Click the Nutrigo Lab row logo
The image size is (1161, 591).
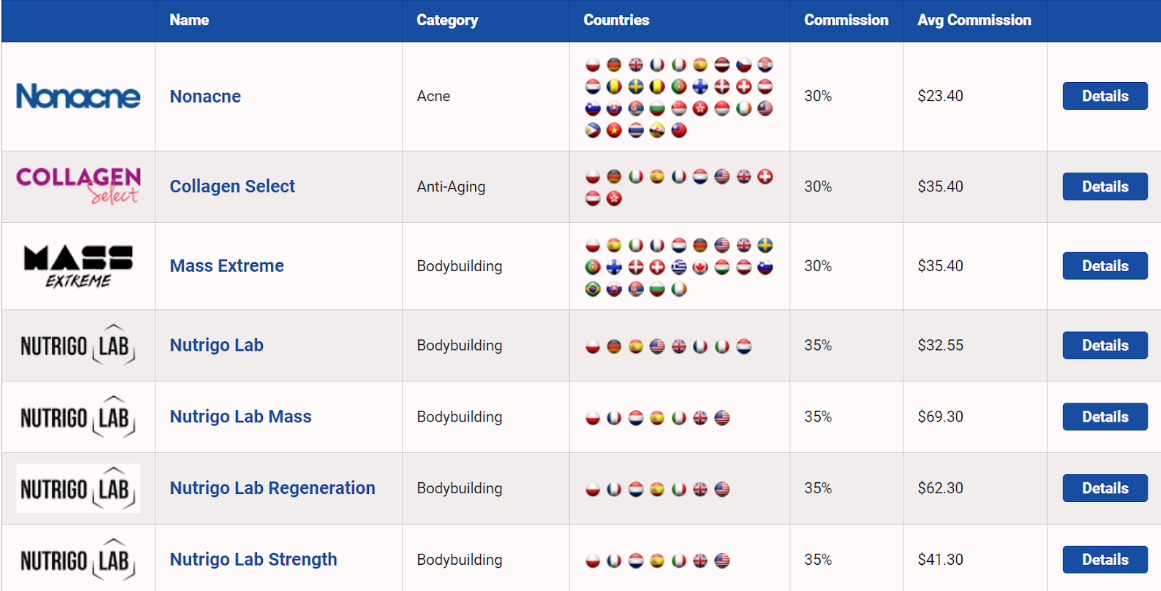coord(78,345)
